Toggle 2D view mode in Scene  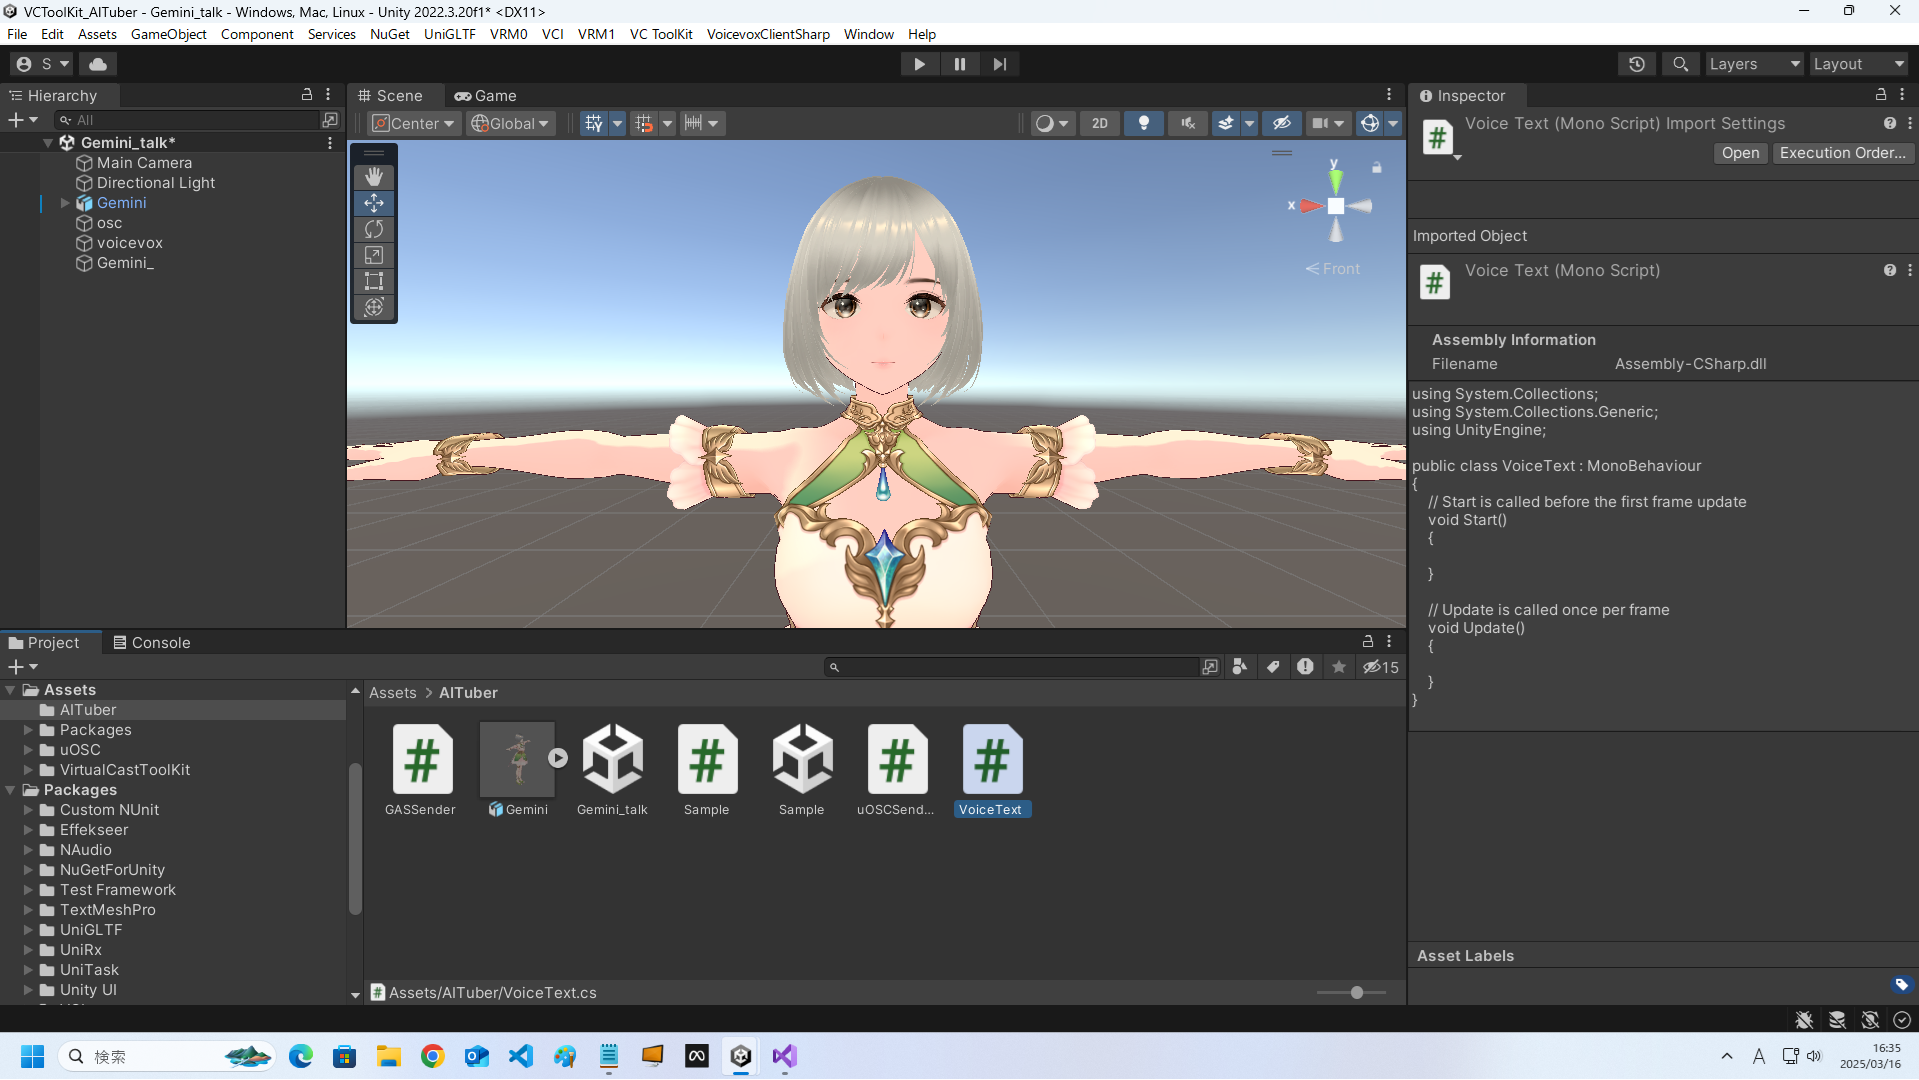[1100, 123]
